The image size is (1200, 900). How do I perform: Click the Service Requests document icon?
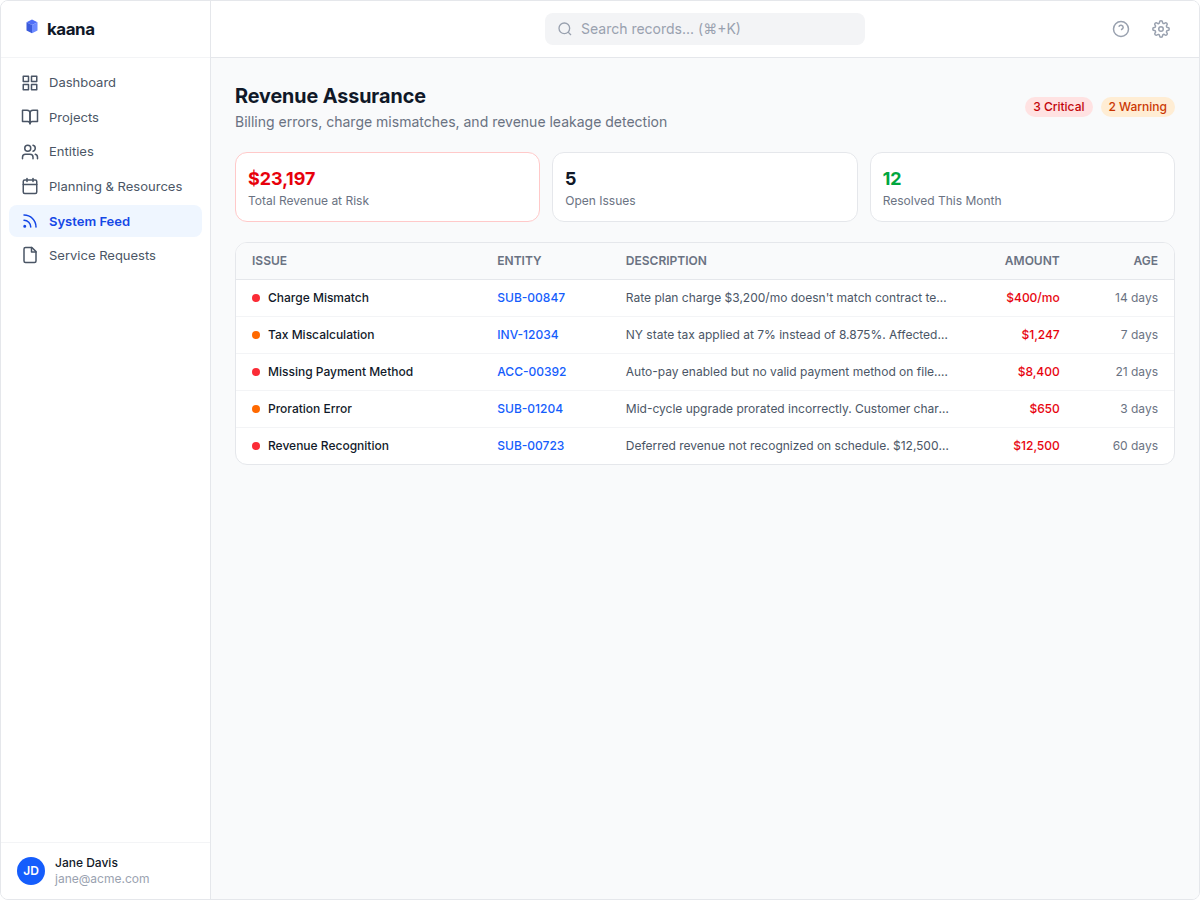click(x=31, y=255)
